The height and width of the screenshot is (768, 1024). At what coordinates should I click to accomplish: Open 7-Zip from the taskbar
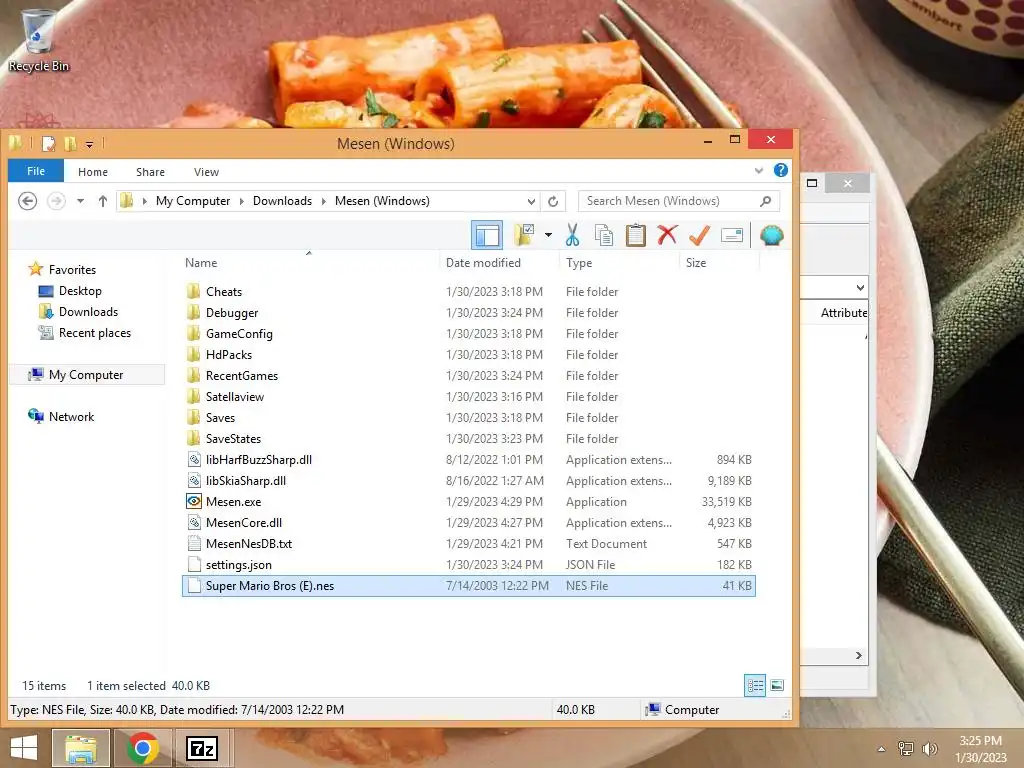(x=202, y=748)
